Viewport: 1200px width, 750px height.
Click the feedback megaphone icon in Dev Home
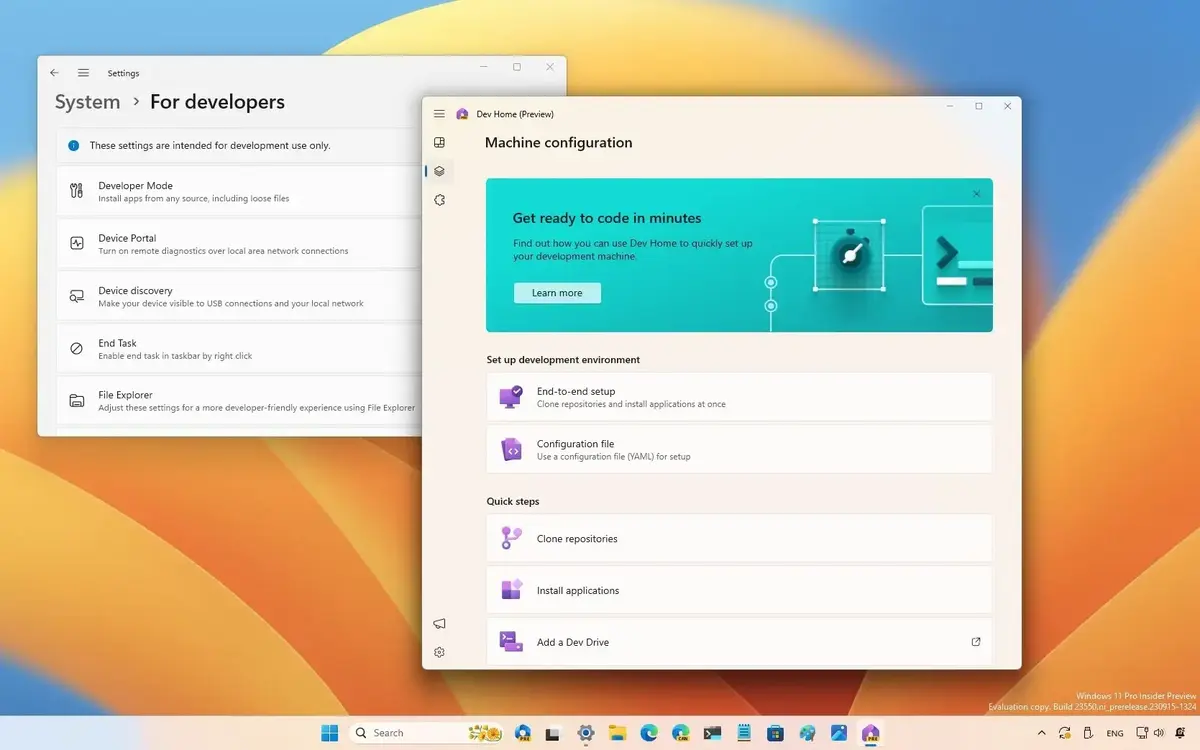[x=439, y=624]
